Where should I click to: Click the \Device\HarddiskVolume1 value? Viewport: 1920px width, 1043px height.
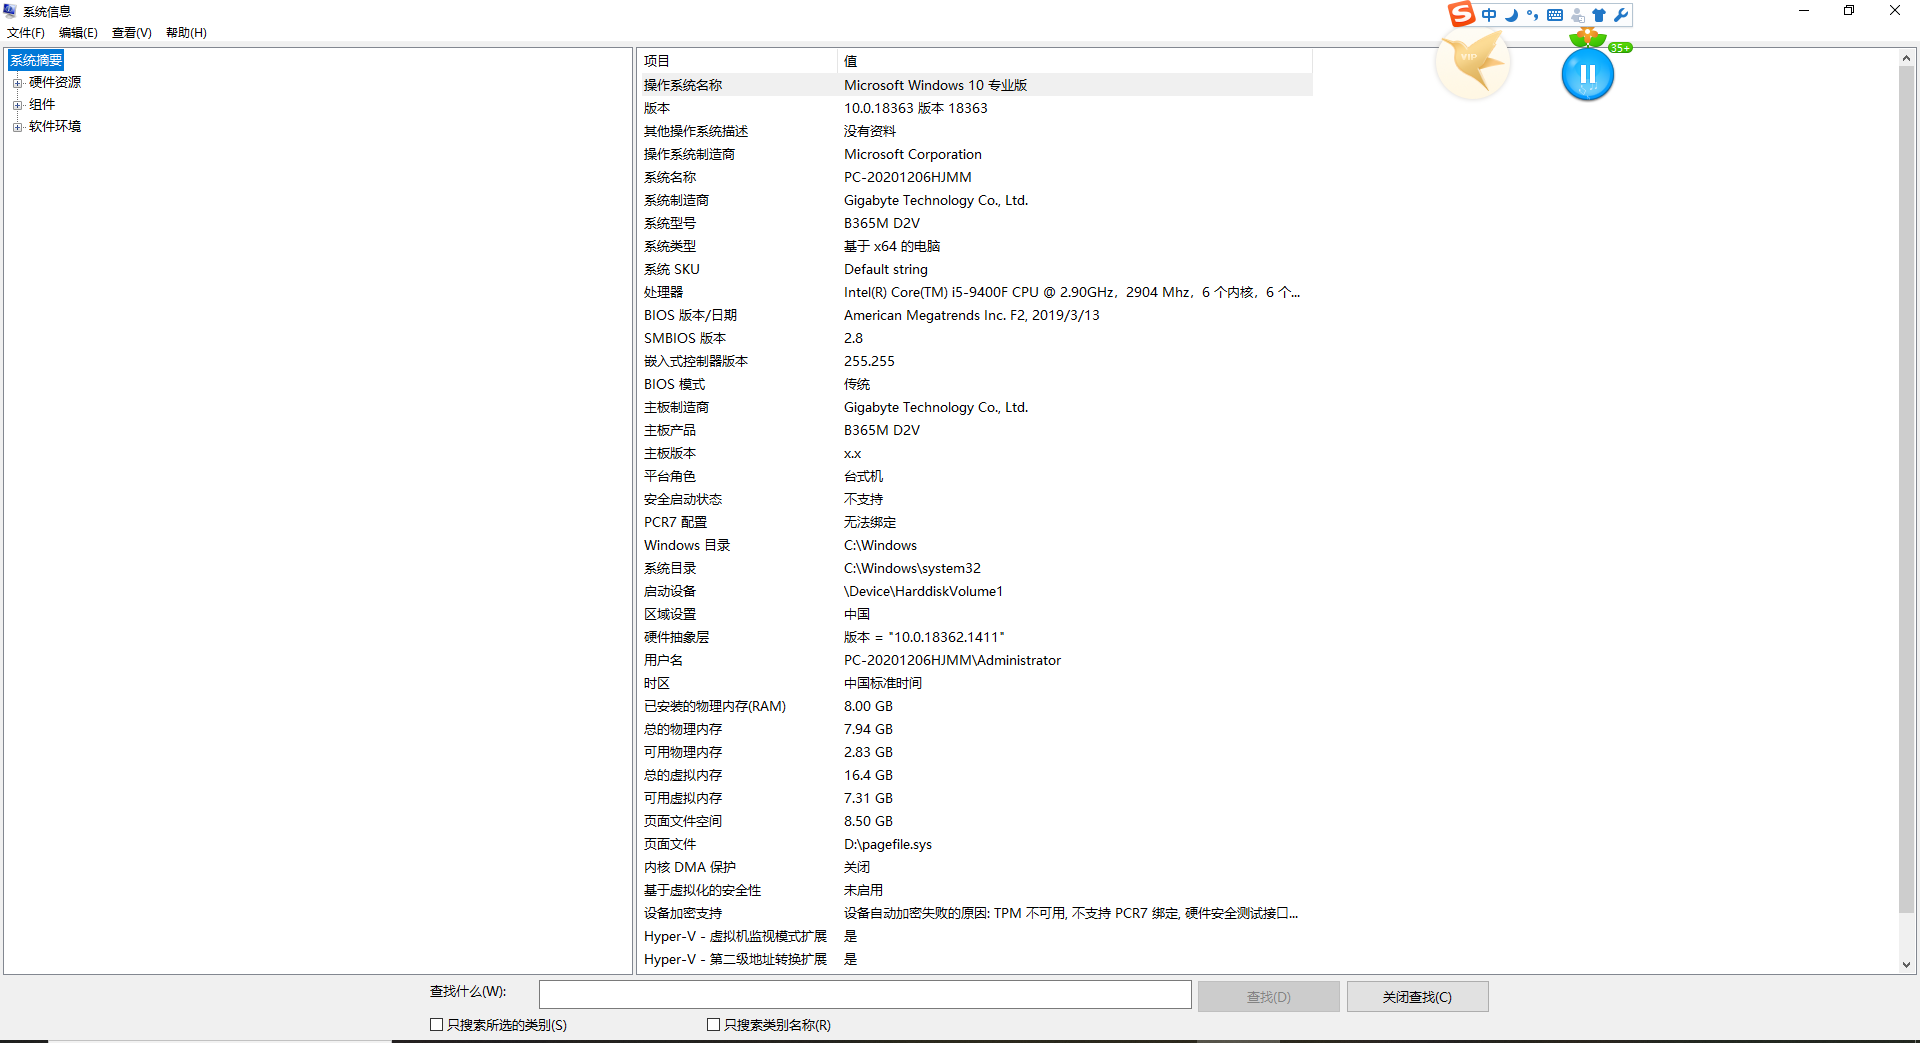click(x=923, y=591)
